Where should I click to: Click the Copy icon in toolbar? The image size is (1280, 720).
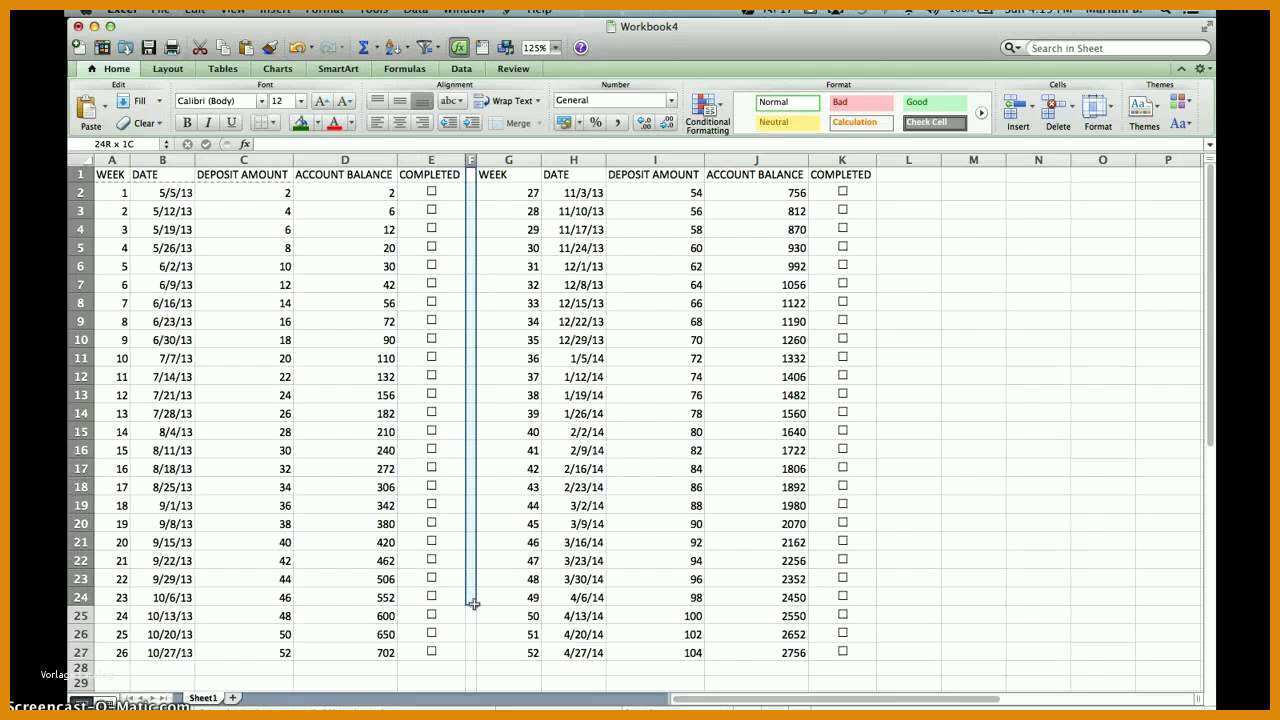(x=223, y=47)
